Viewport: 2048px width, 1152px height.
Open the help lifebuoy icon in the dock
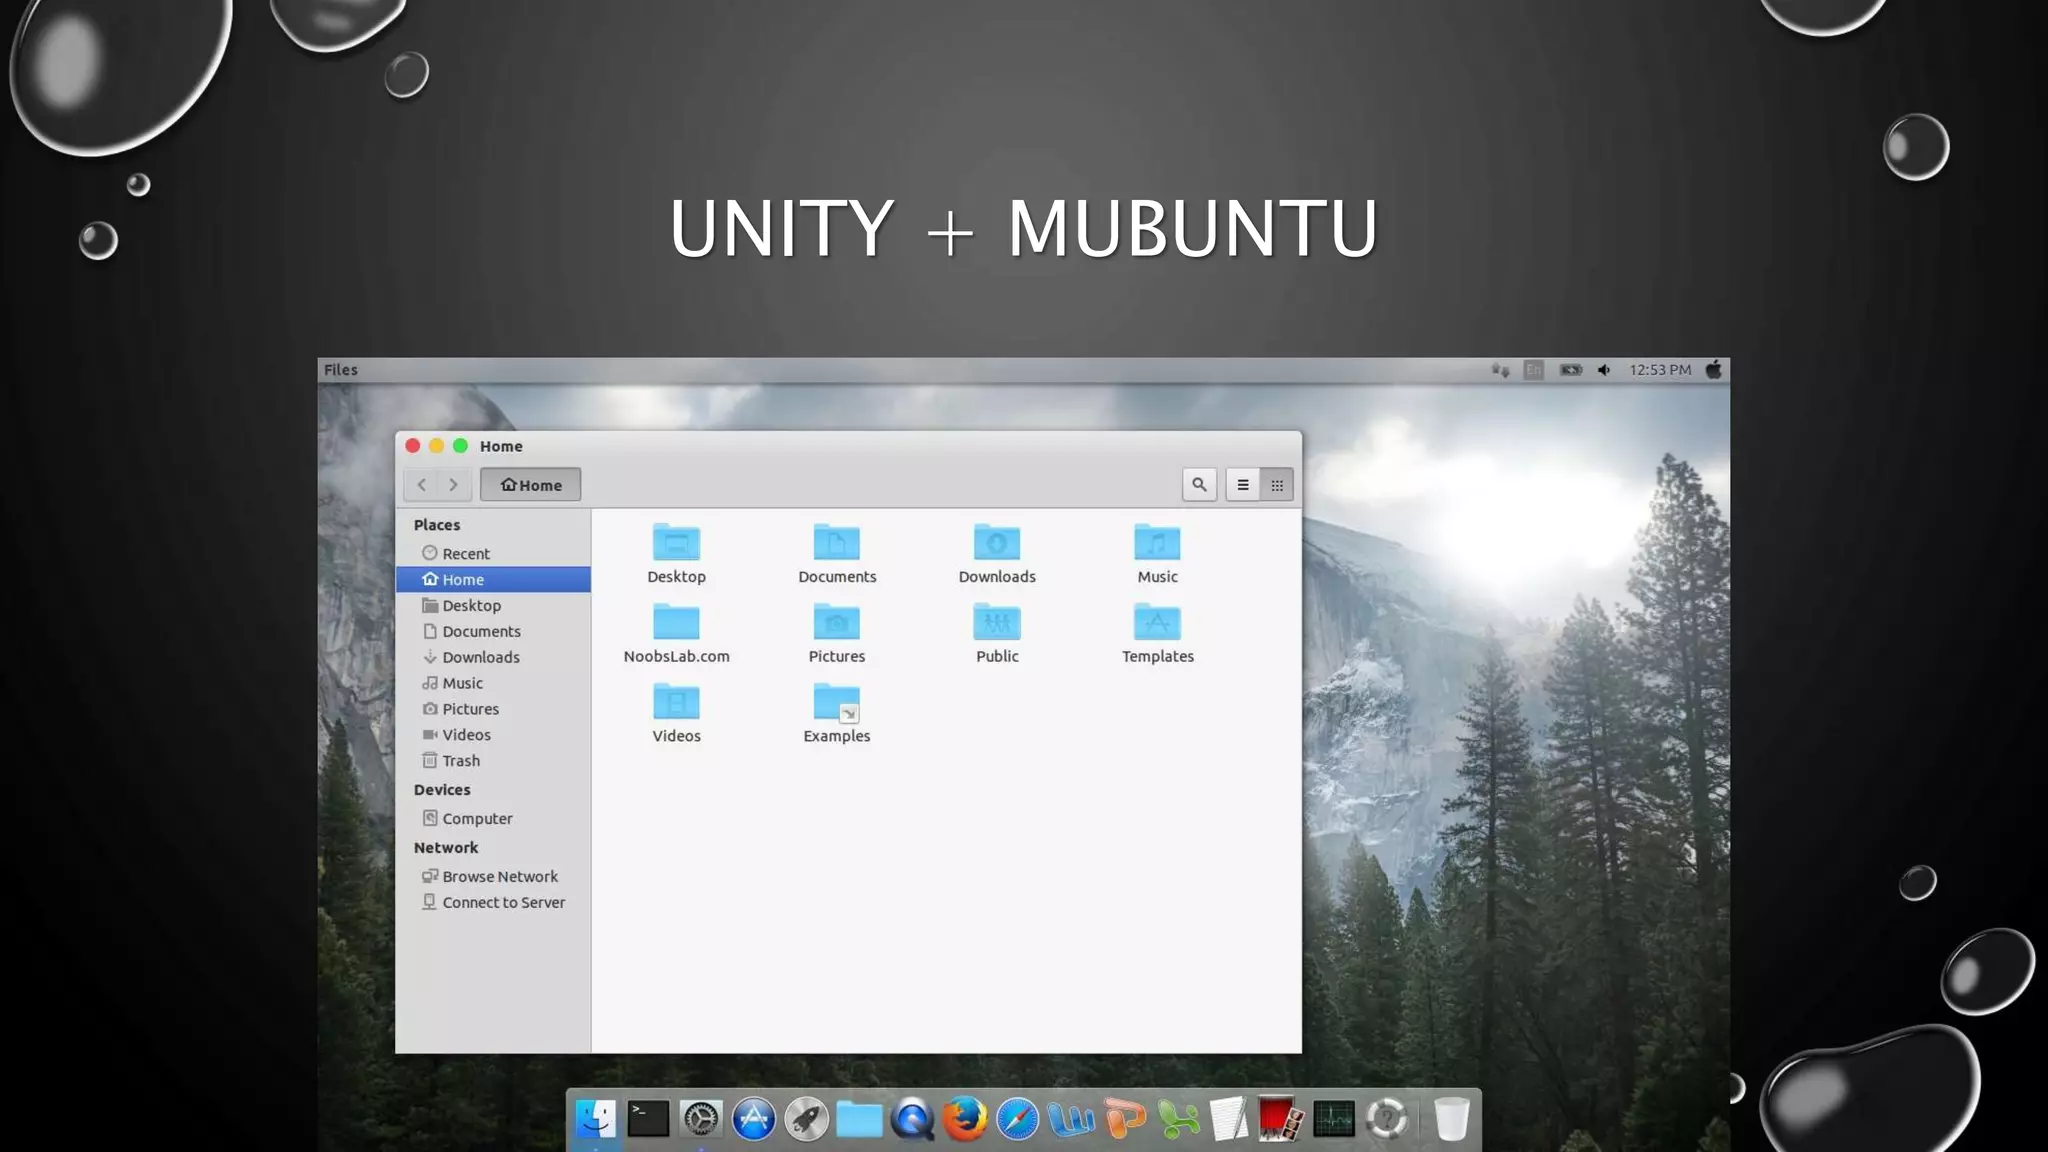pyautogui.click(x=1387, y=1118)
